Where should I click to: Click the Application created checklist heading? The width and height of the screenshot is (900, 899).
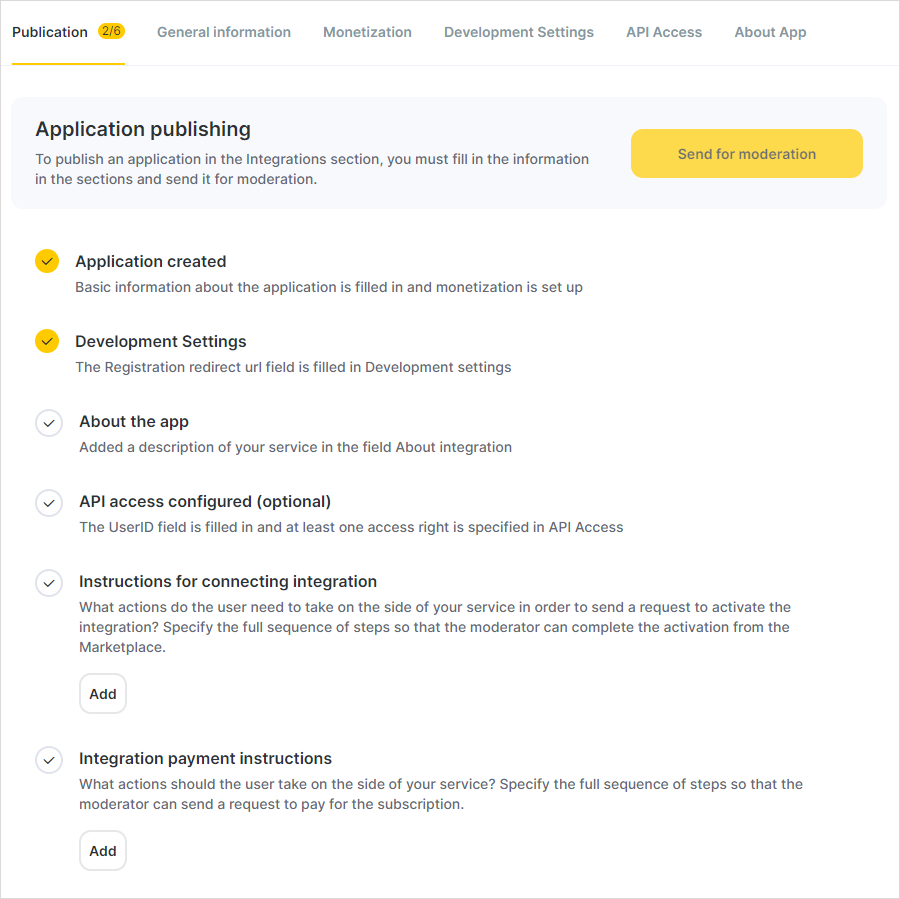pos(150,261)
